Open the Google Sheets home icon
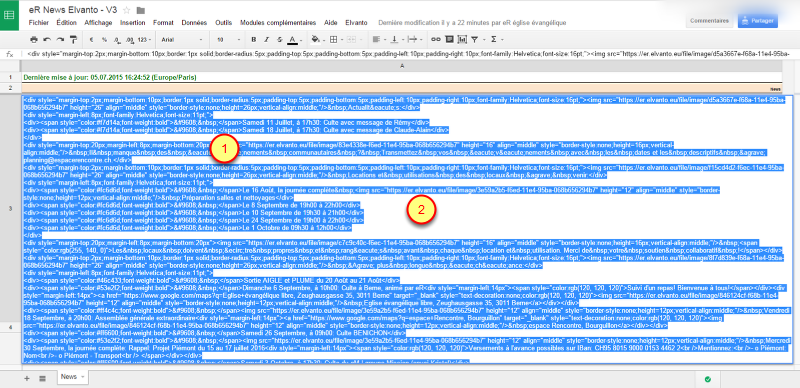The height and width of the screenshot is (388, 800). click(x=9, y=15)
